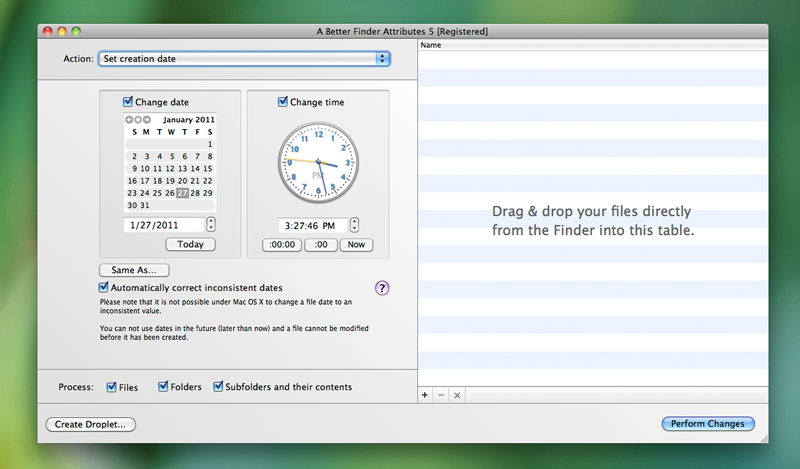Click the plus icon to add files
800x469 pixels.
point(424,395)
